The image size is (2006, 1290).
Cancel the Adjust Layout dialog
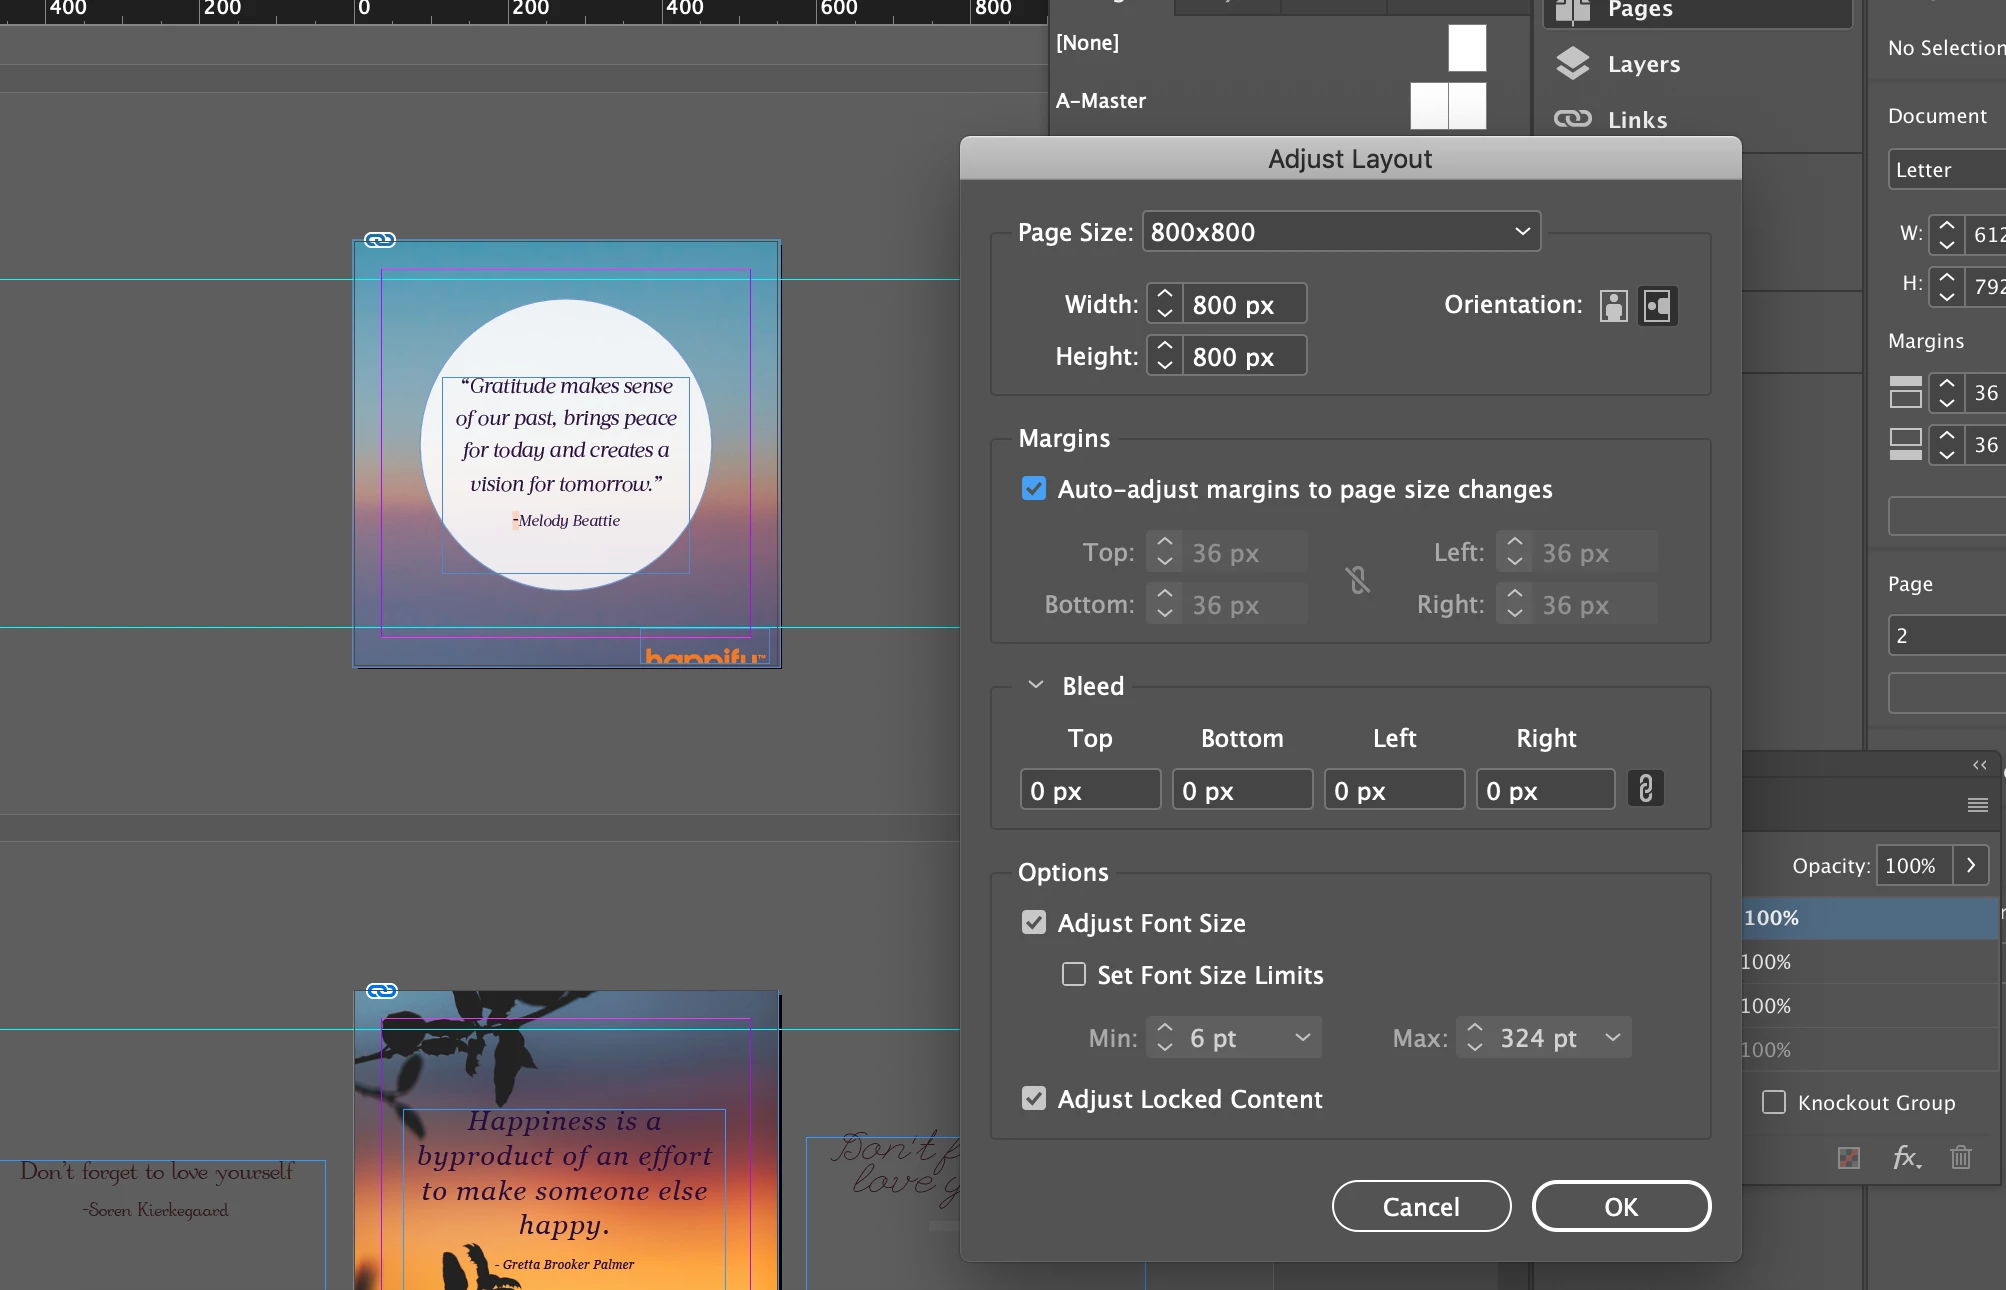coord(1420,1207)
